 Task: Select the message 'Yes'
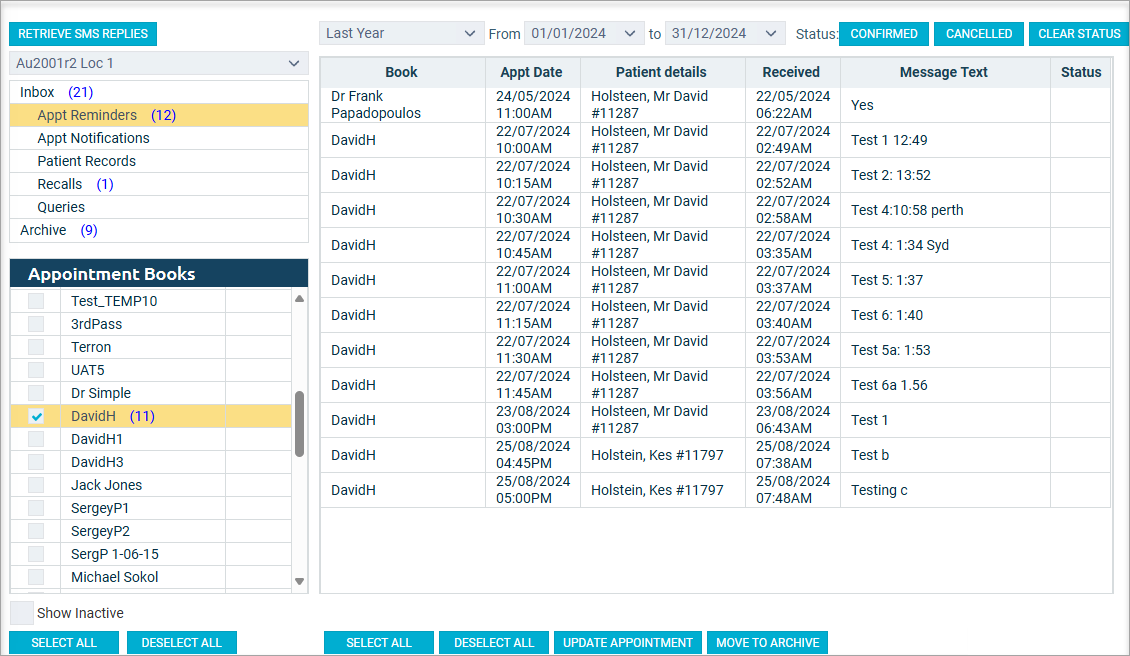[862, 105]
